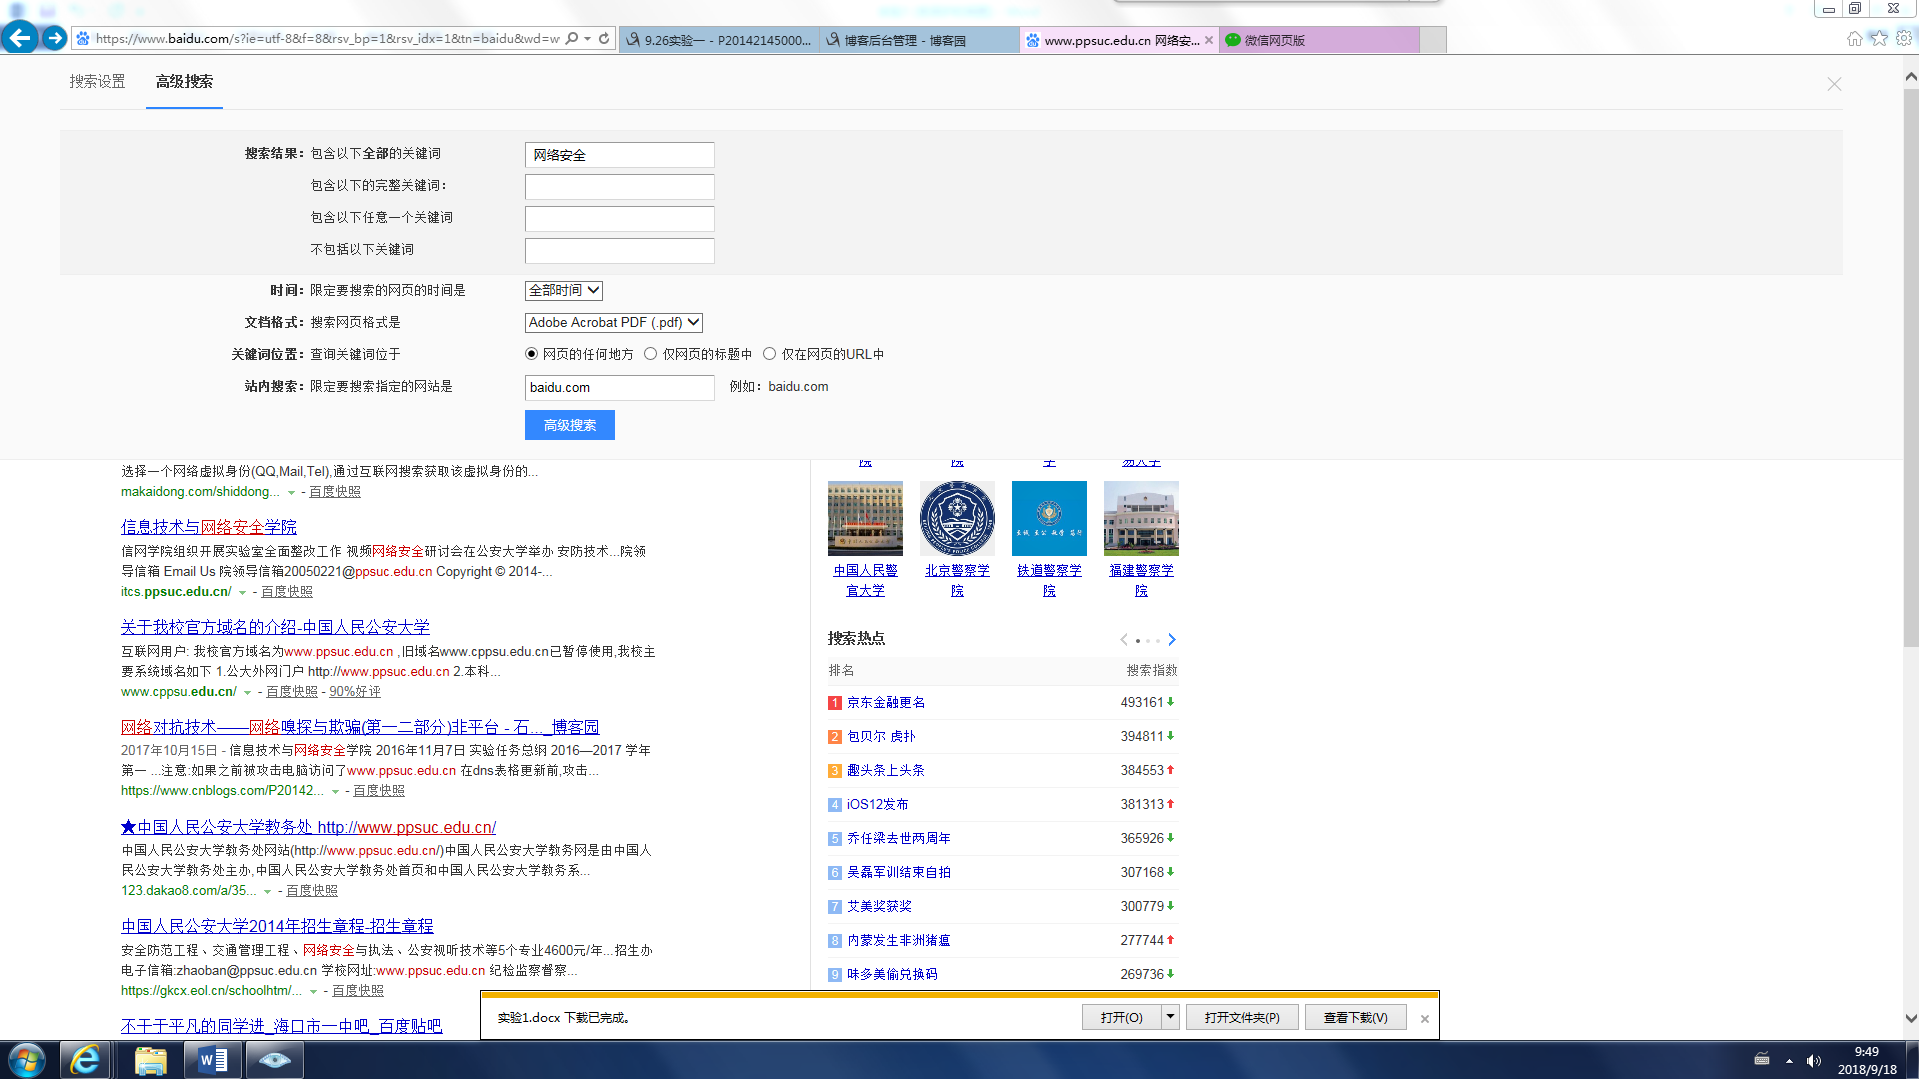Screen dimensions: 1919x1079
Task: Open the 90%好评 rating link
Action: (355, 692)
